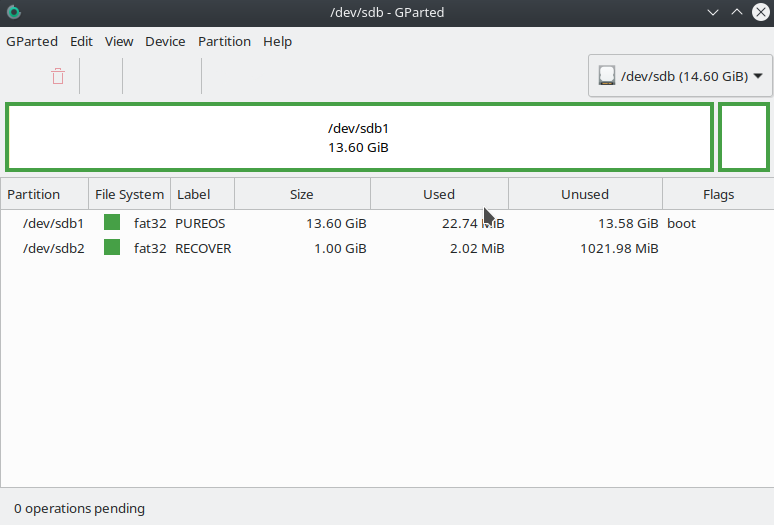Viewport: 774px width, 525px height.
Task: Click the Unused column header
Action: 584,194
